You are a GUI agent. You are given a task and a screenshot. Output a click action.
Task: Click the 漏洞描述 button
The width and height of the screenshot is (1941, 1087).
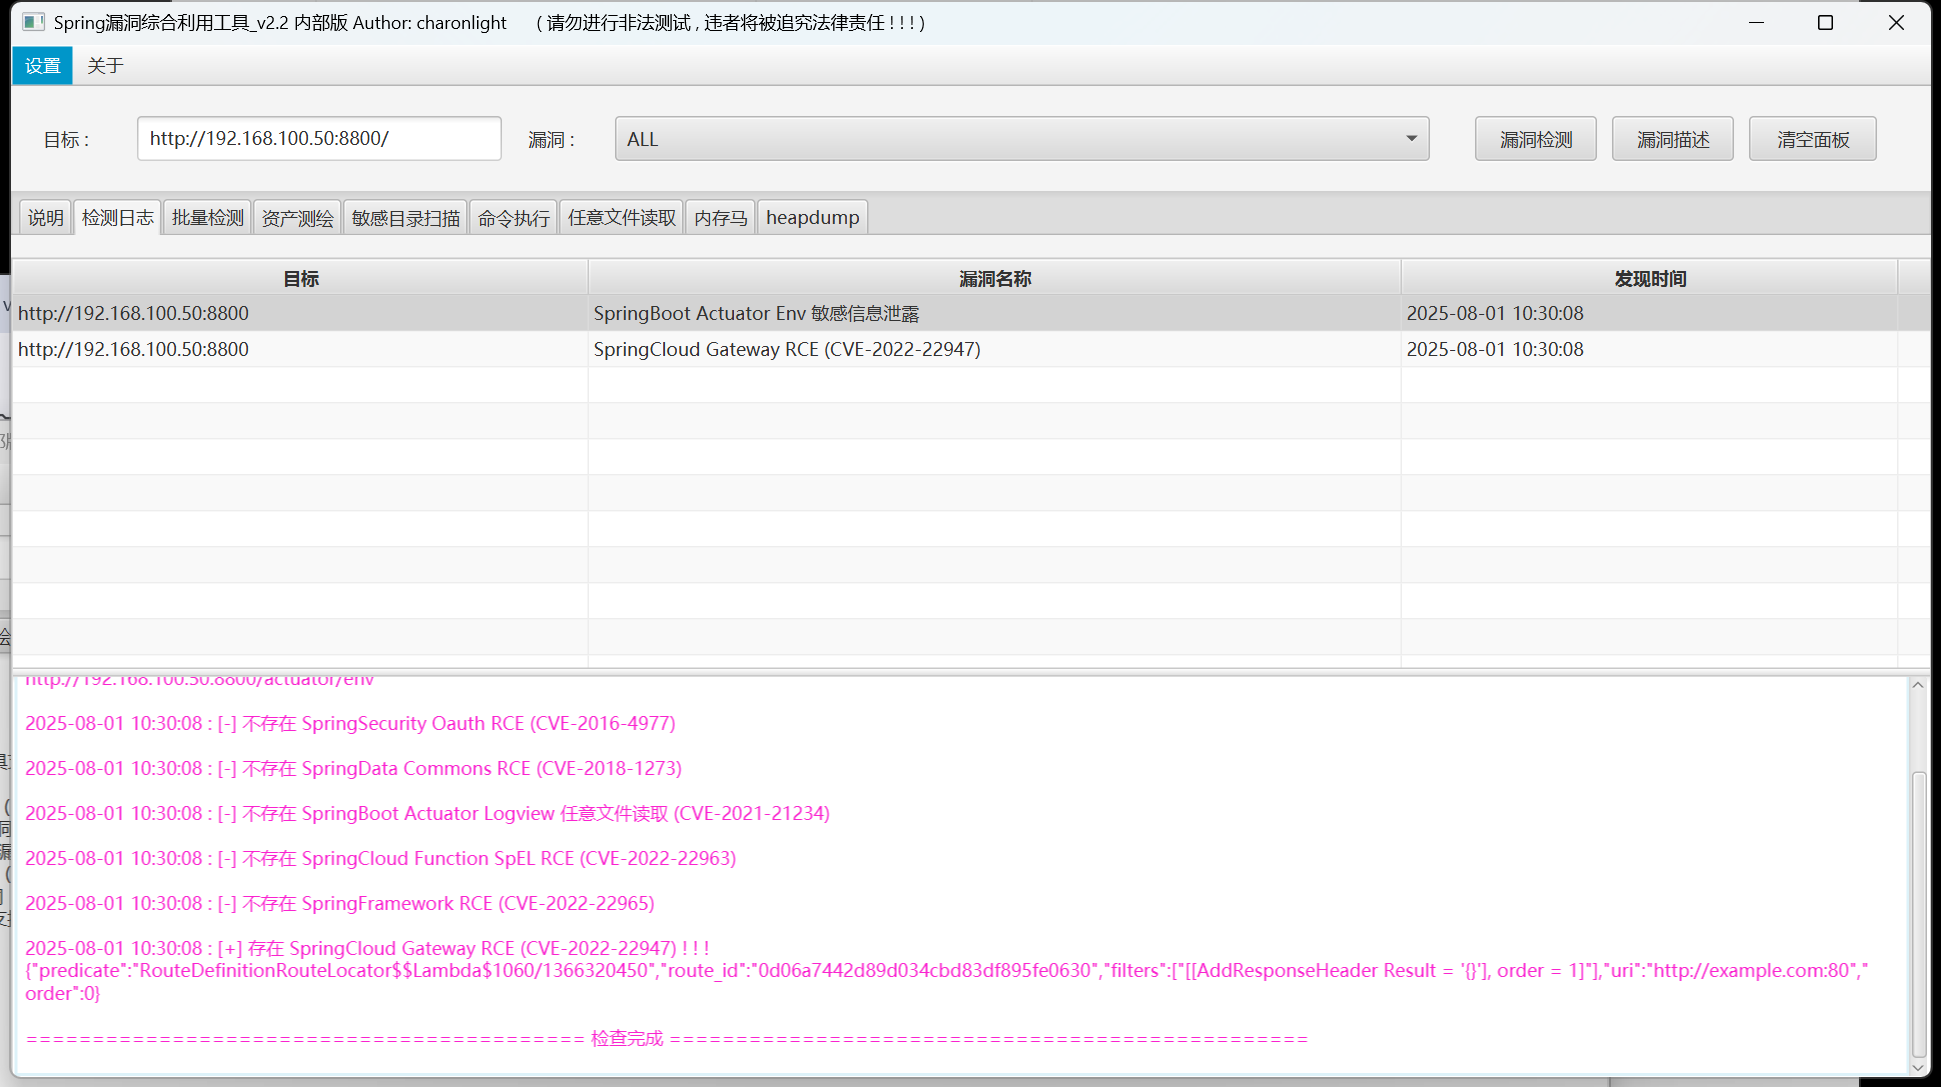coord(1672,139)
